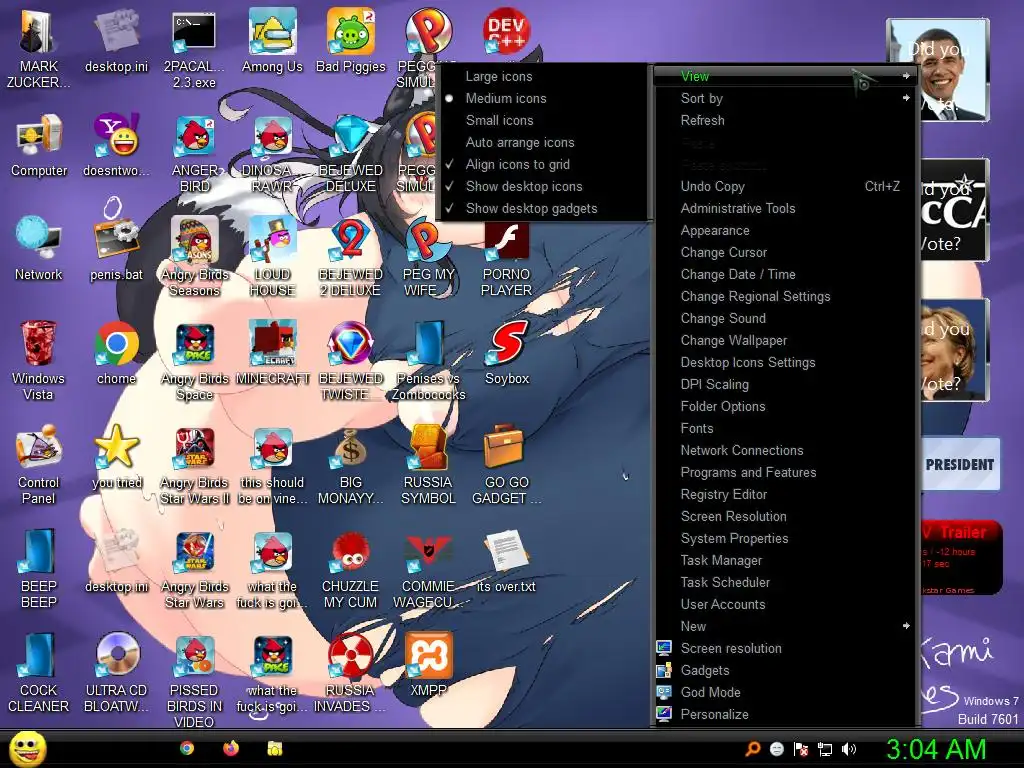Toggle Show desktop gadgets
Screen dimensions: 1024x768
(544, 208)
